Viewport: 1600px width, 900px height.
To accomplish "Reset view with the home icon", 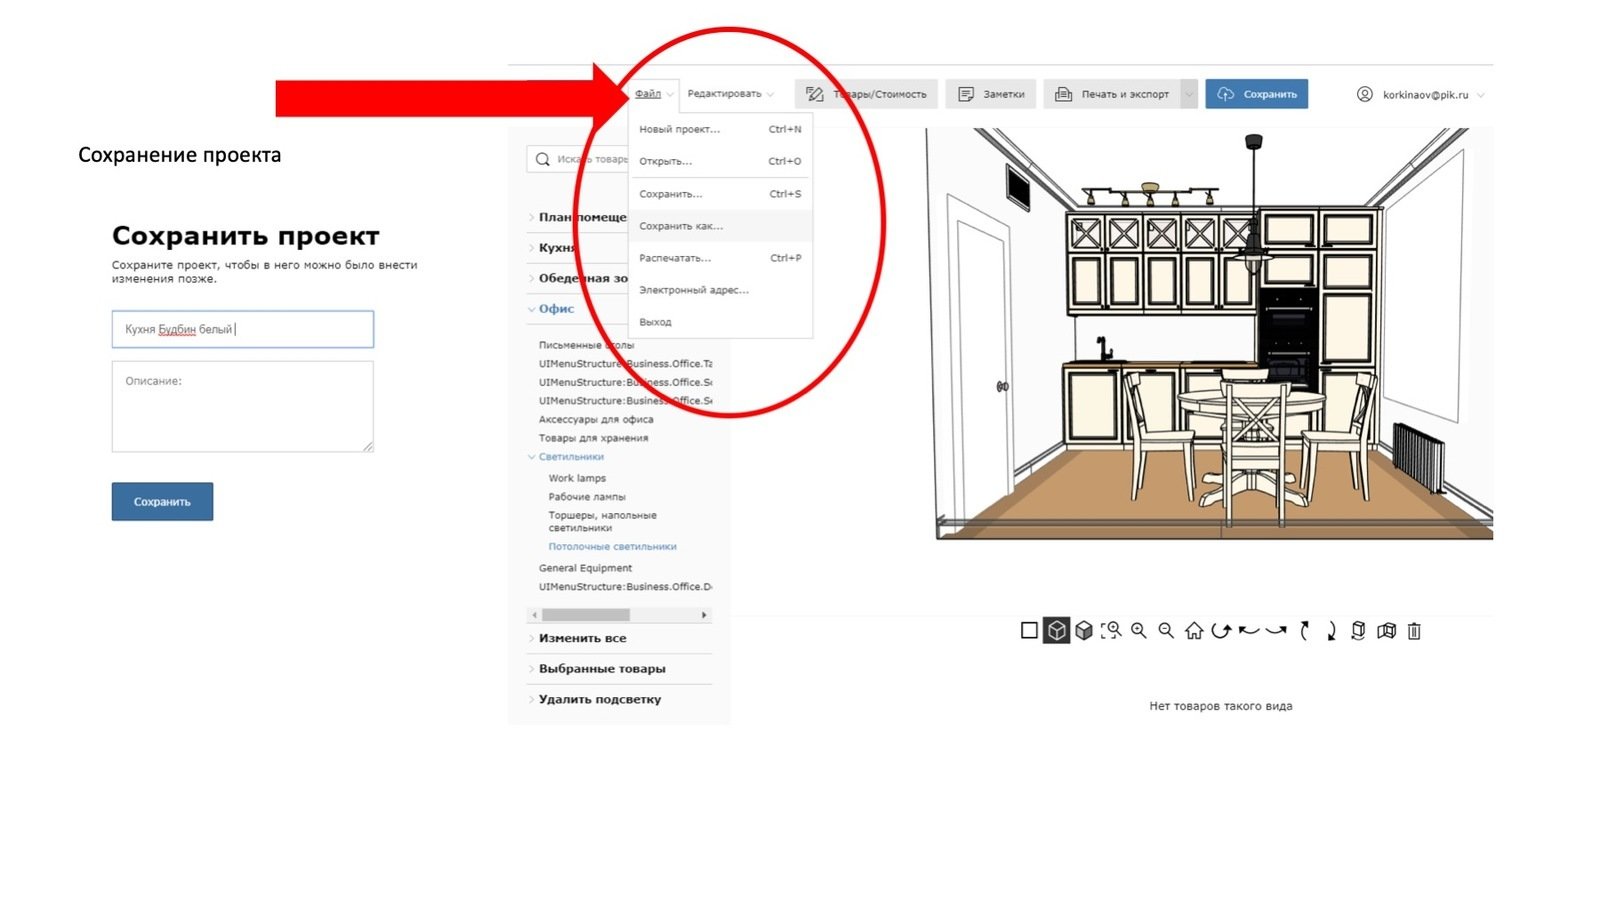I will click(x=1194, y=630).
